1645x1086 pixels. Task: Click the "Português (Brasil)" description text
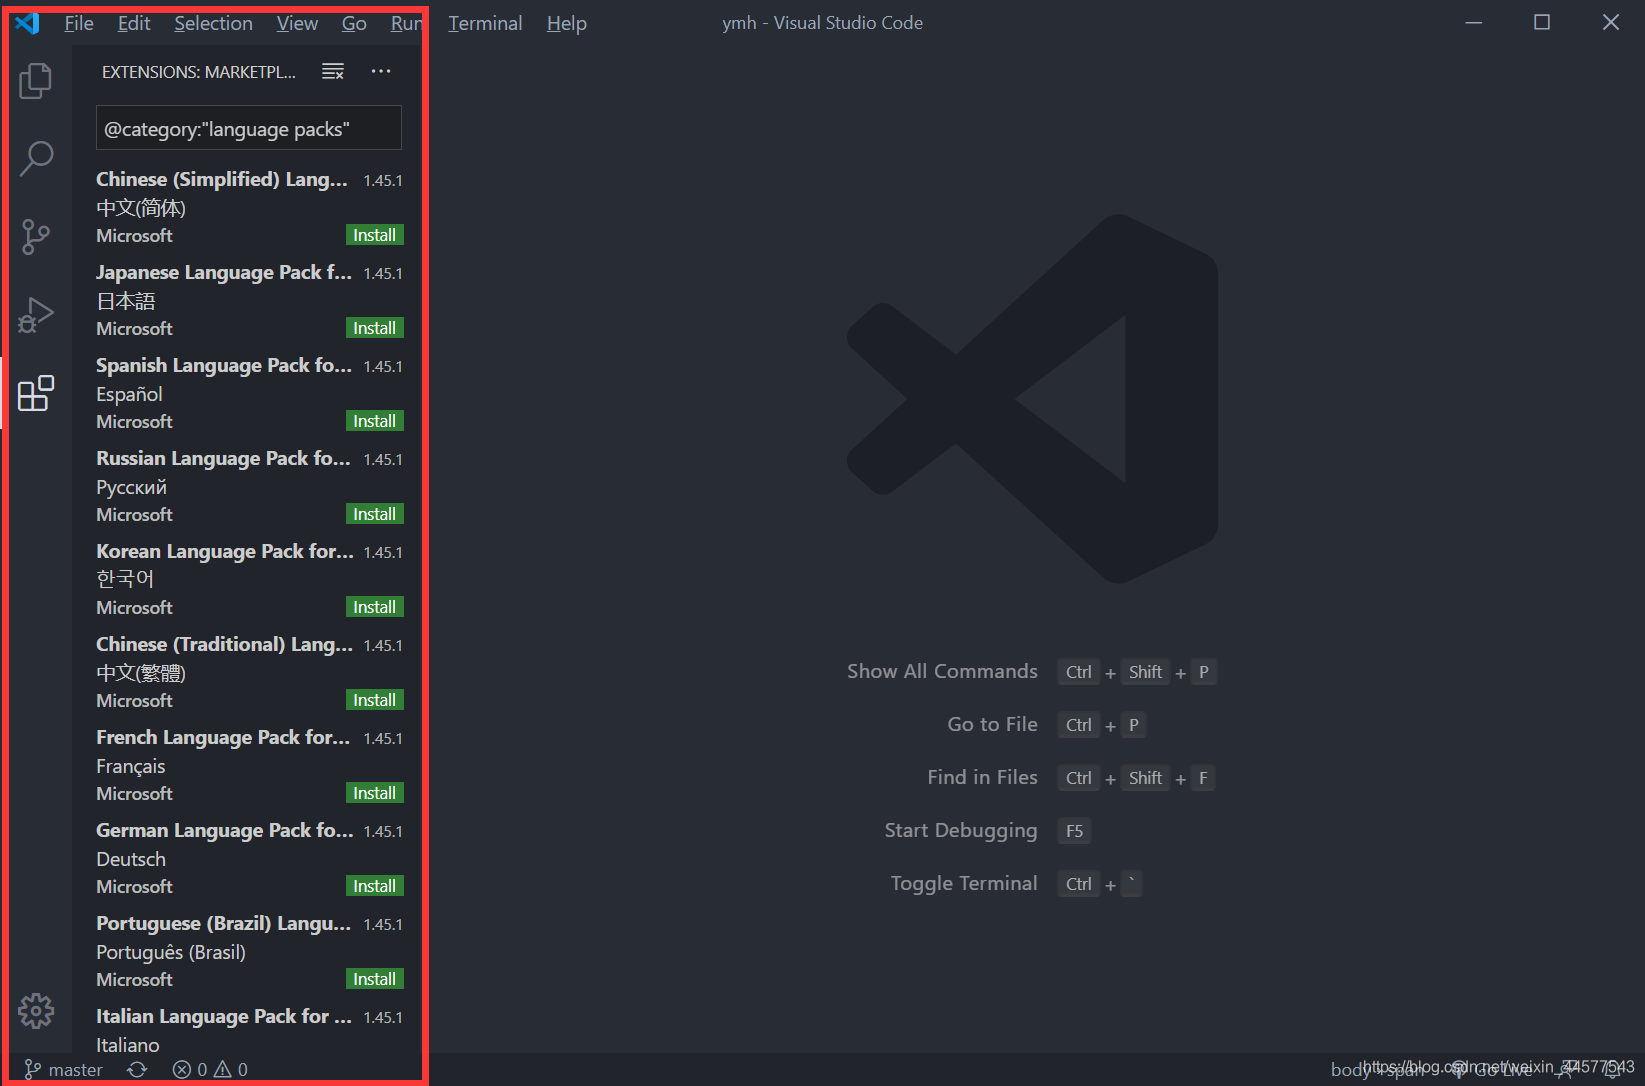coord(171,952)
